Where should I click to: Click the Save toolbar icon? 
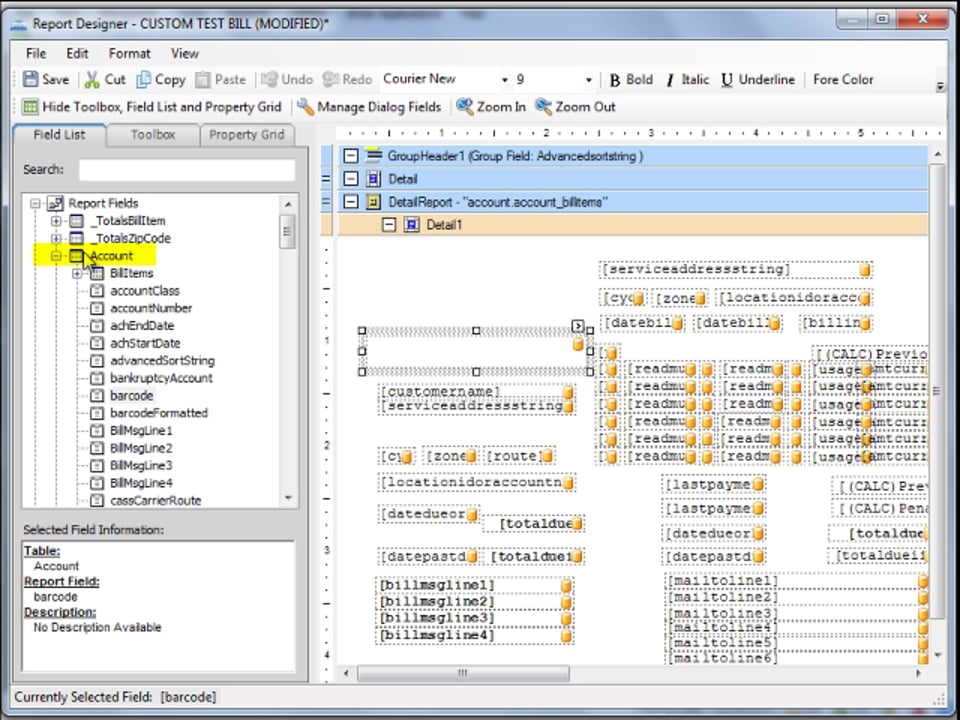30,80
